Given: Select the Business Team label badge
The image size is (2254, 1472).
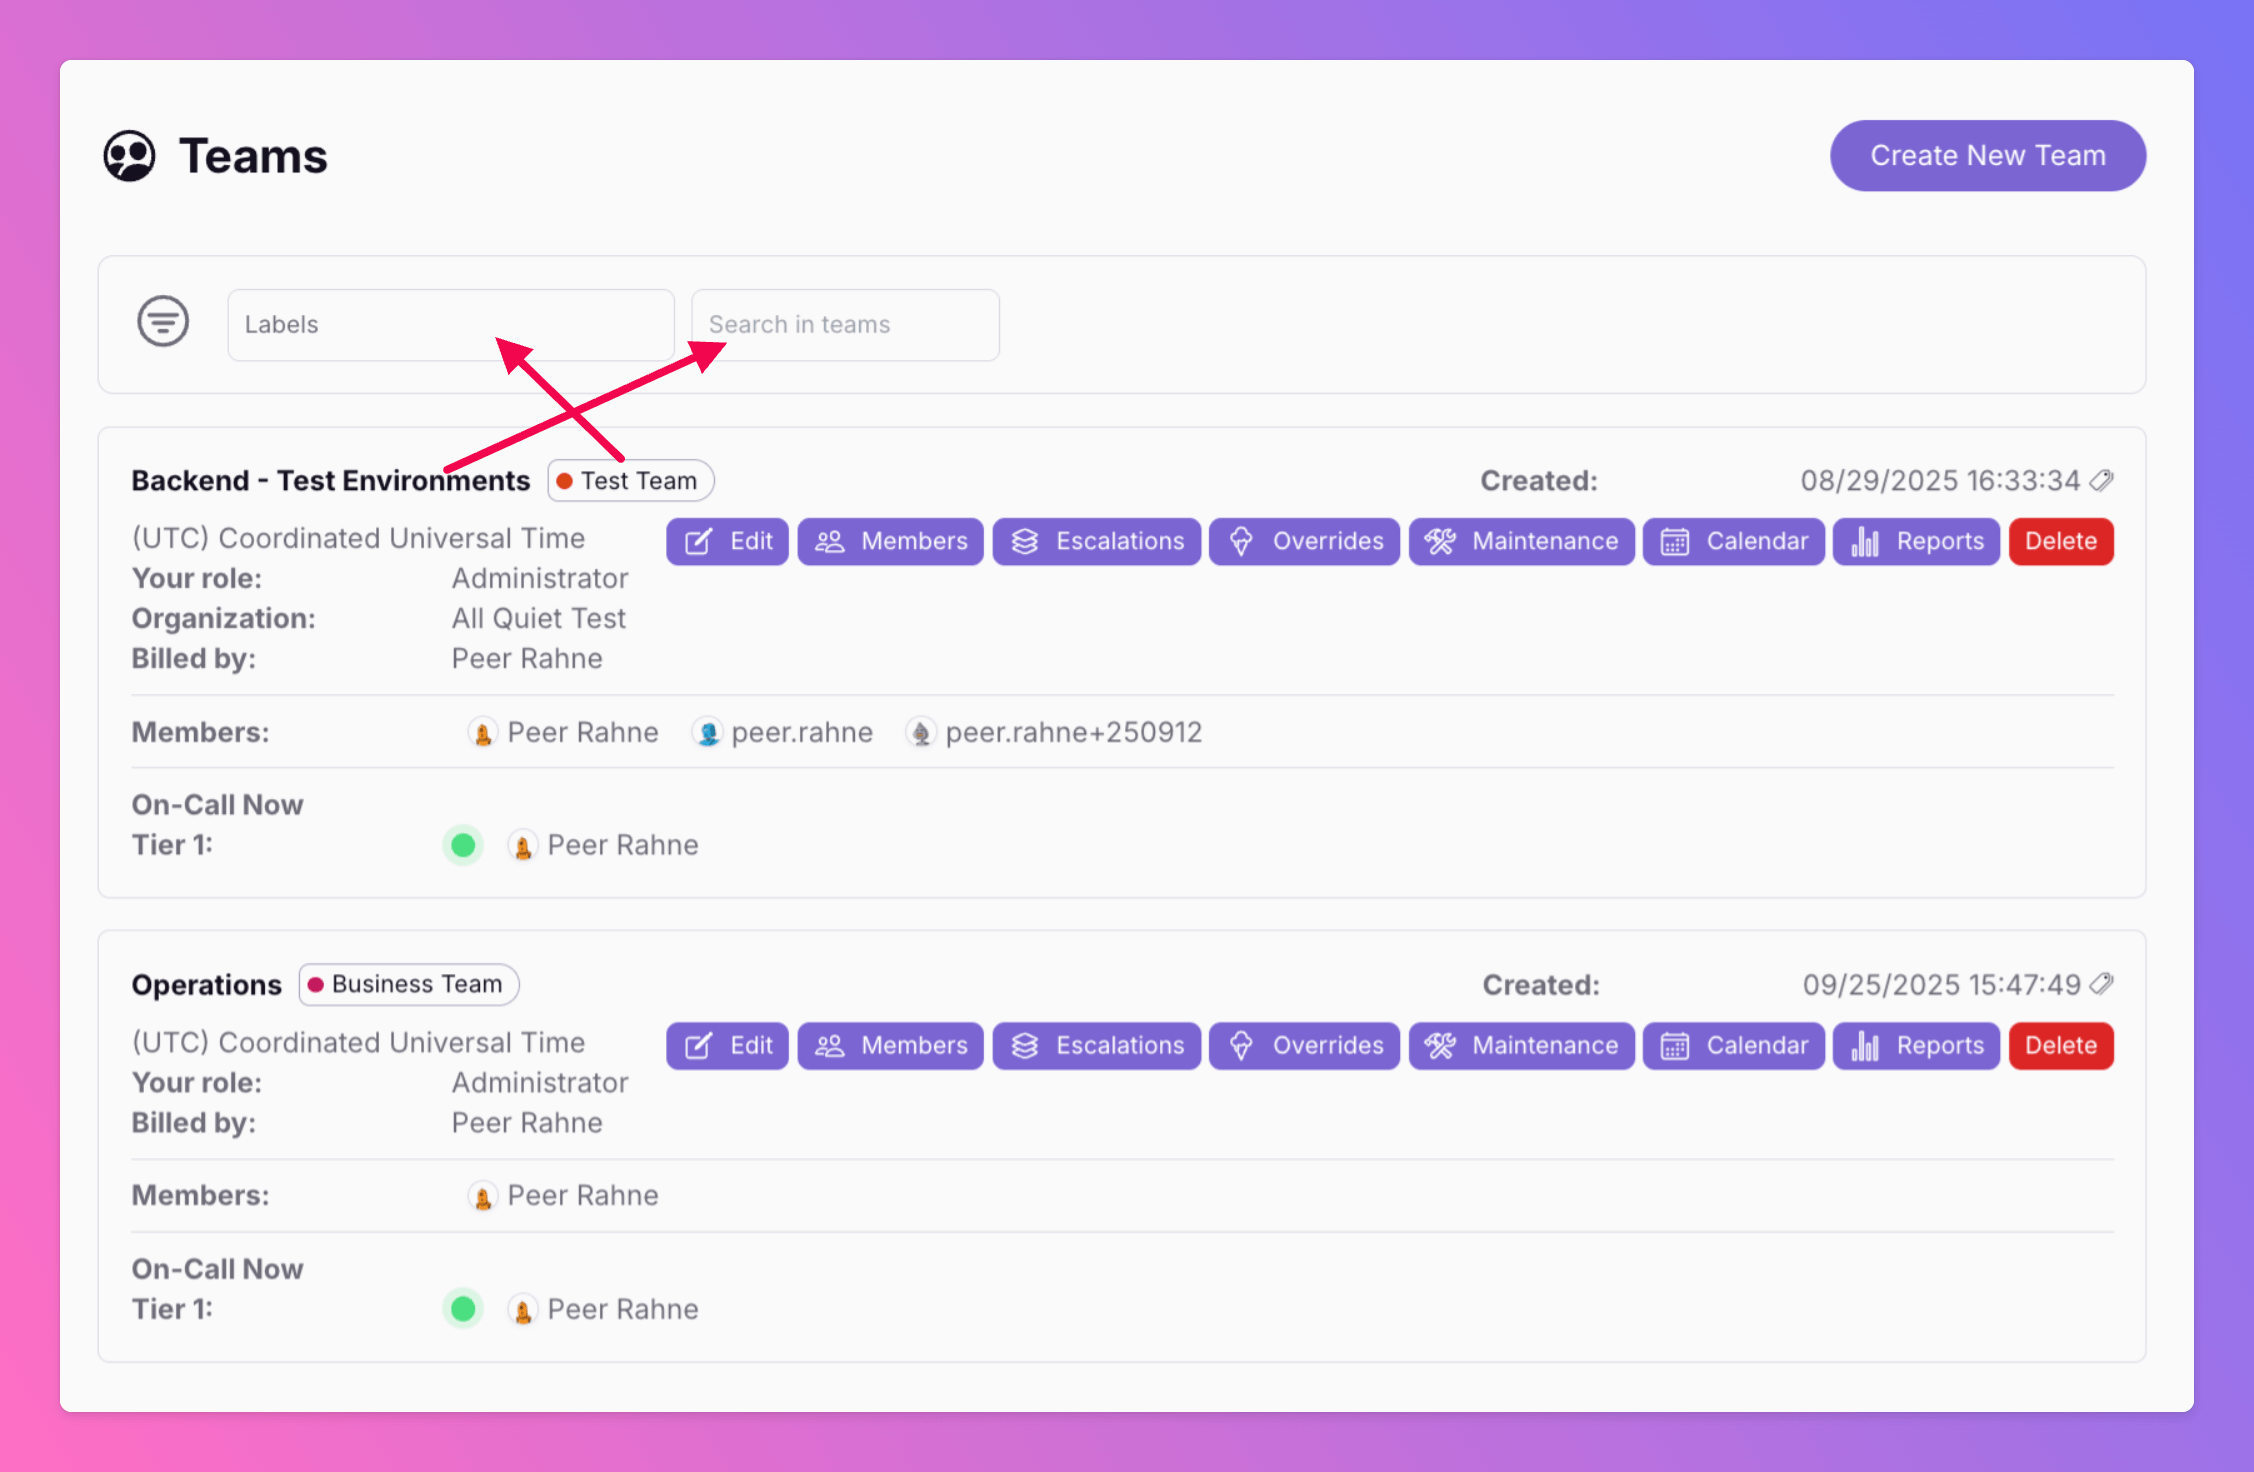Looking at the screenshot, I should pos(408,985).
